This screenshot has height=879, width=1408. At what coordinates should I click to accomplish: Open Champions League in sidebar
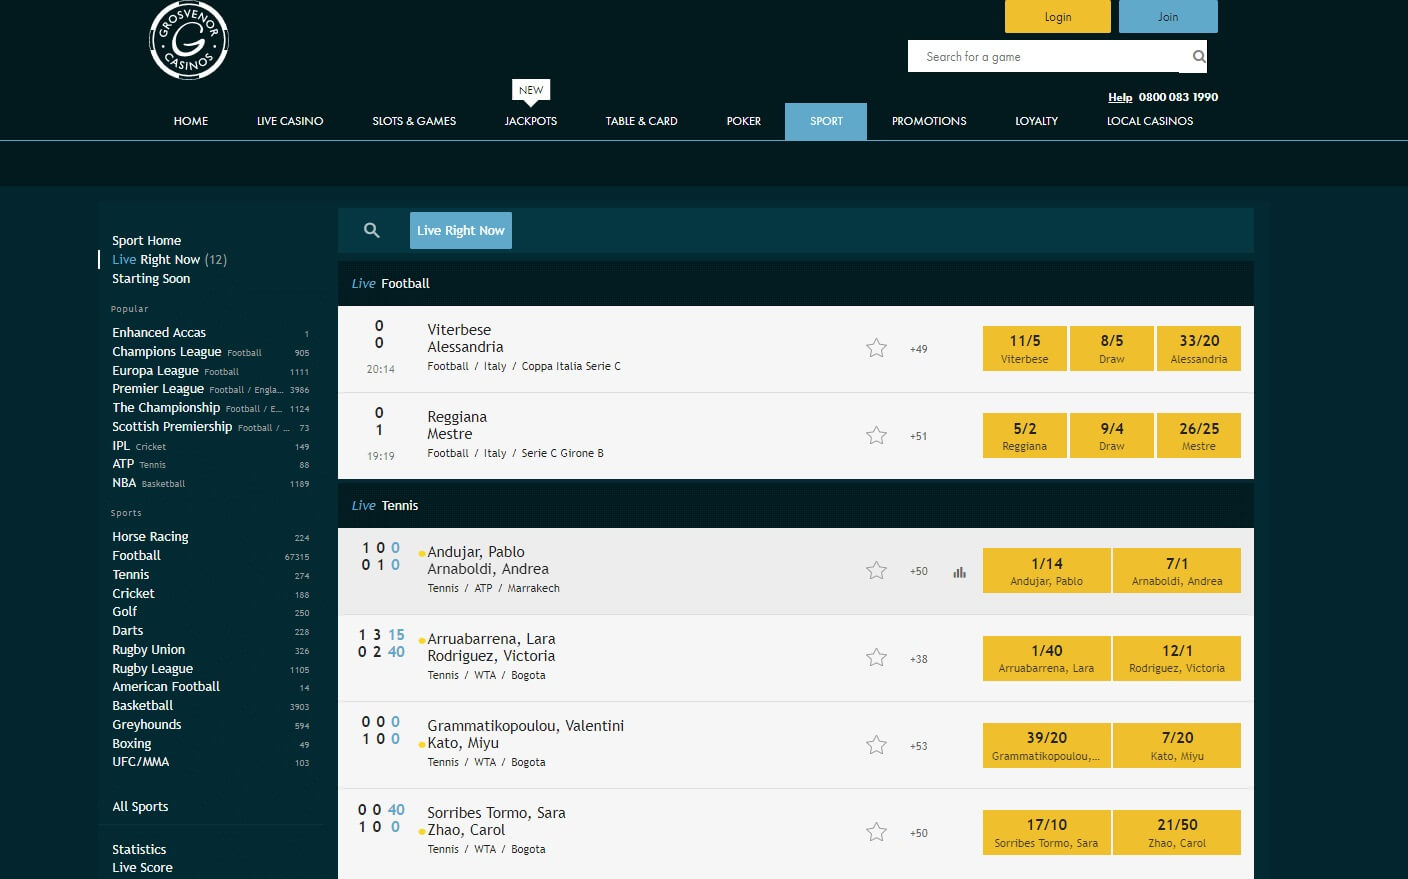point(167,351)
